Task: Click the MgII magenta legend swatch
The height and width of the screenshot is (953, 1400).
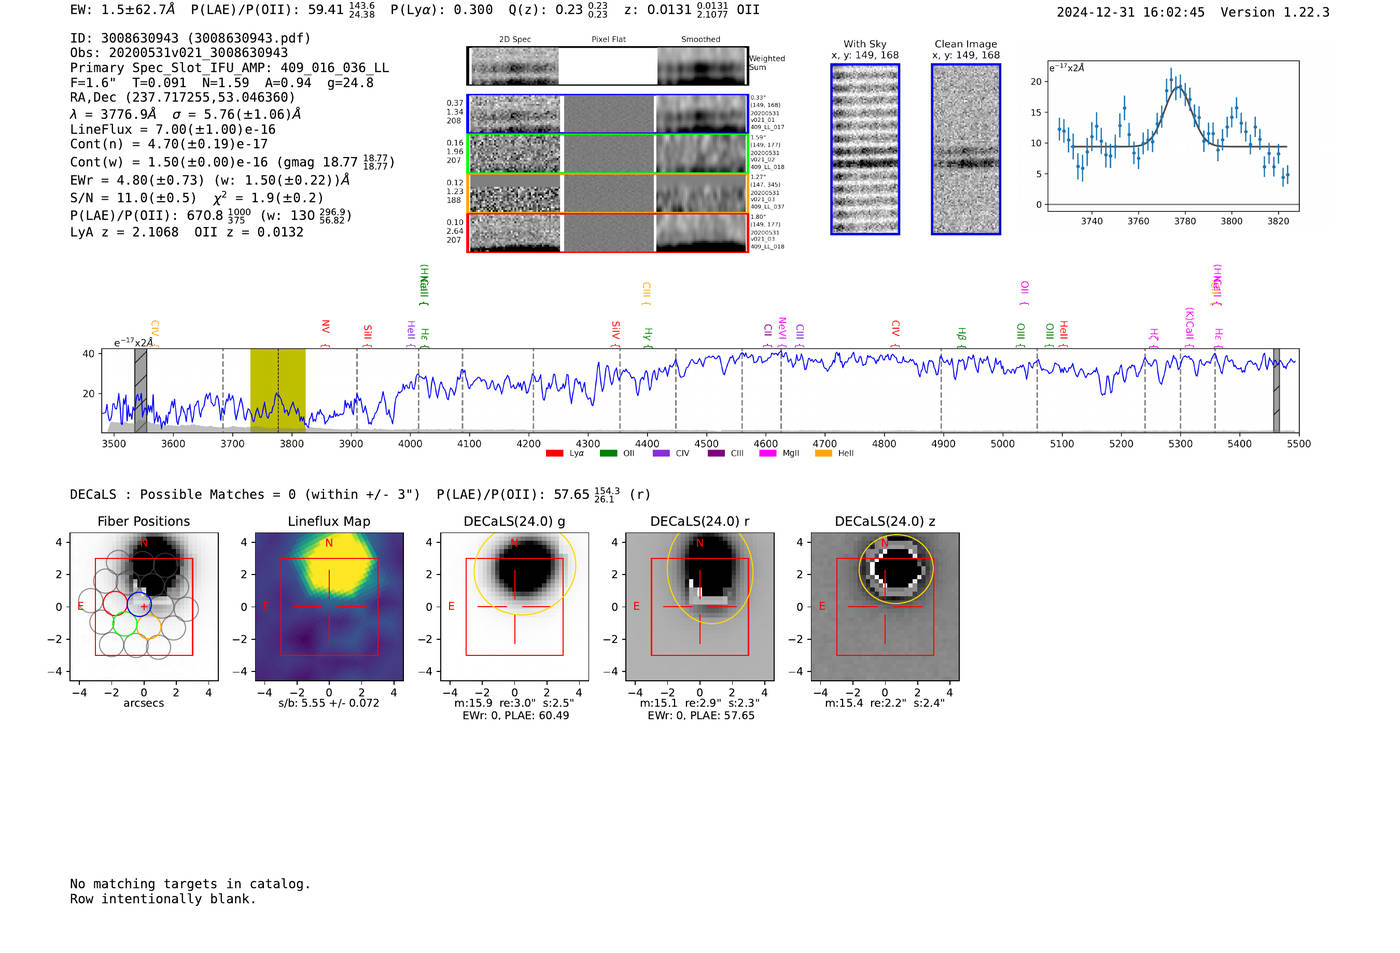Action: click(768, 454)
